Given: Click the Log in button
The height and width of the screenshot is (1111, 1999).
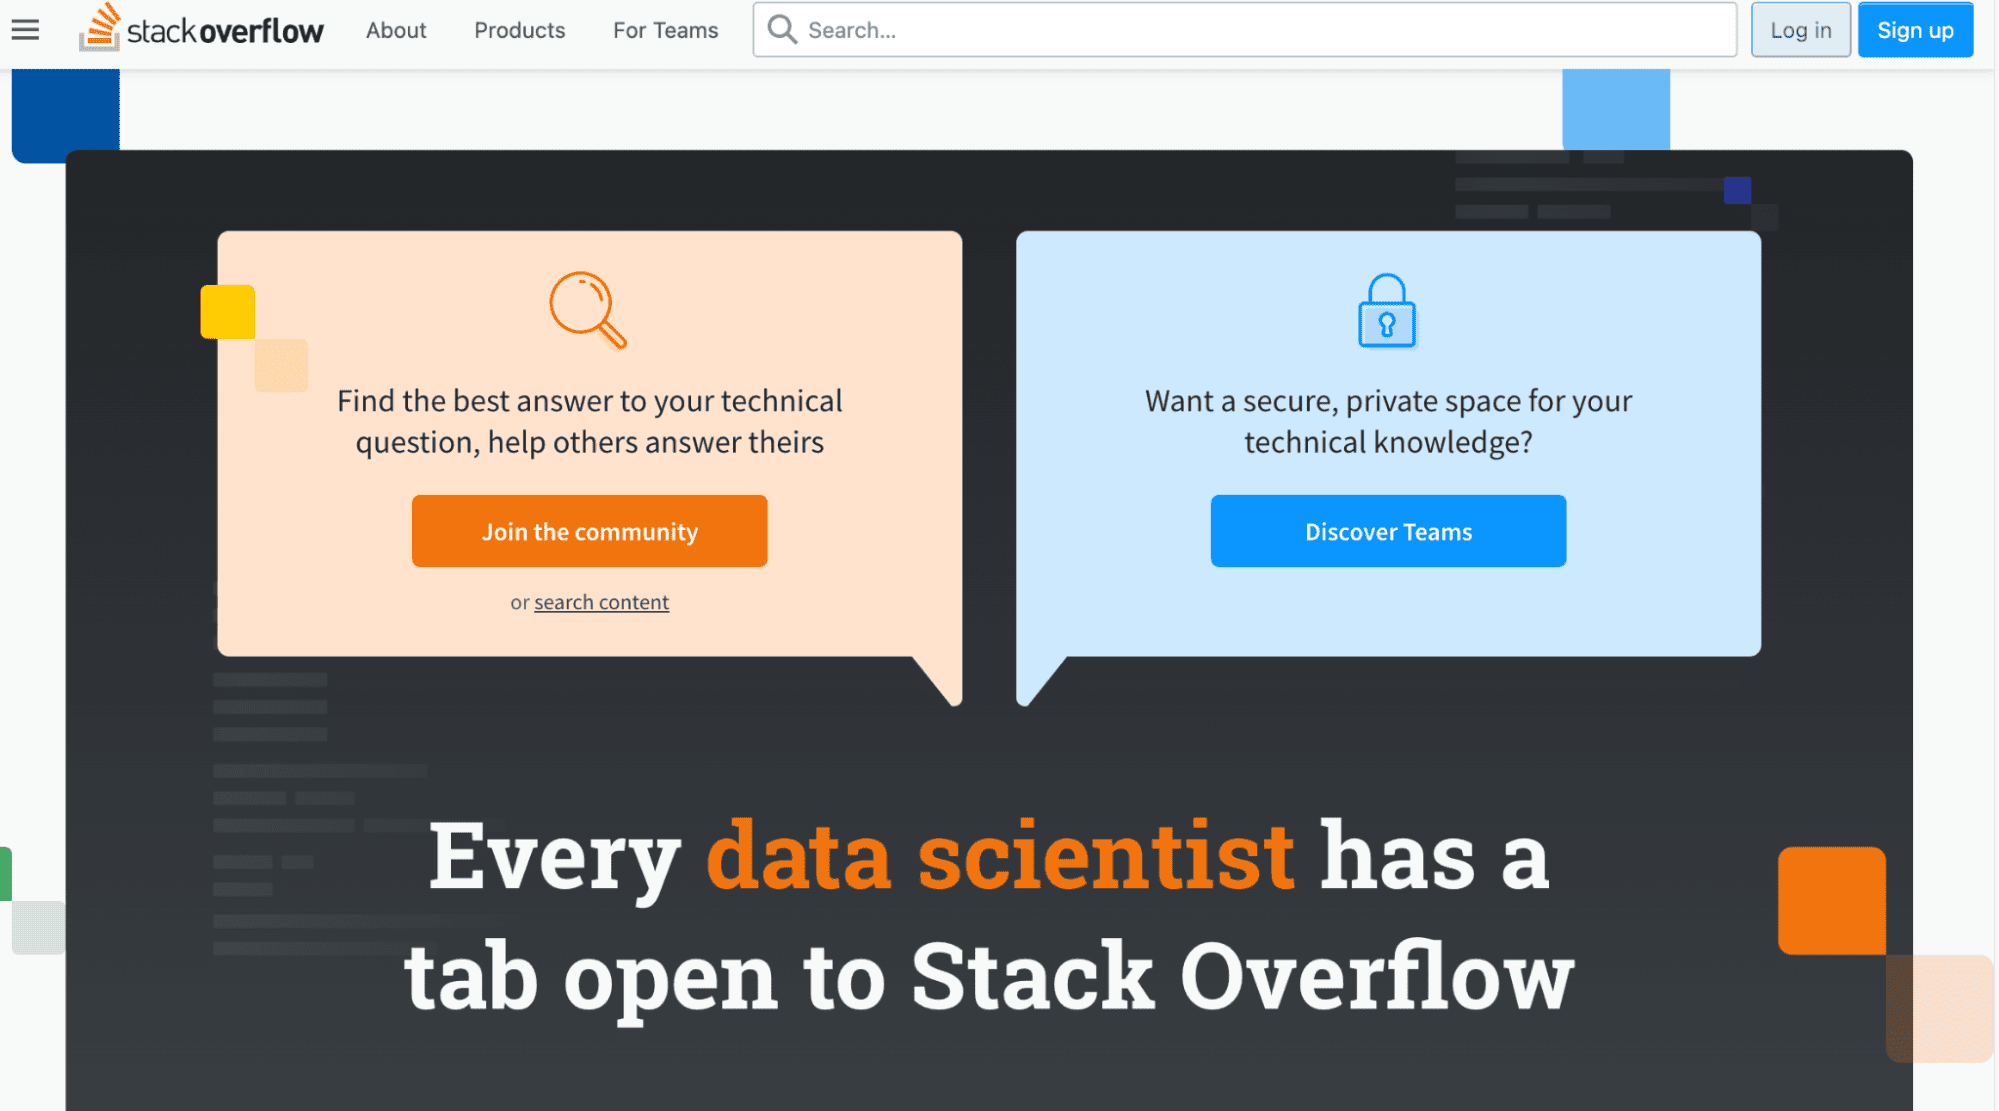Looking at the screenshot, I should 1800,30.
